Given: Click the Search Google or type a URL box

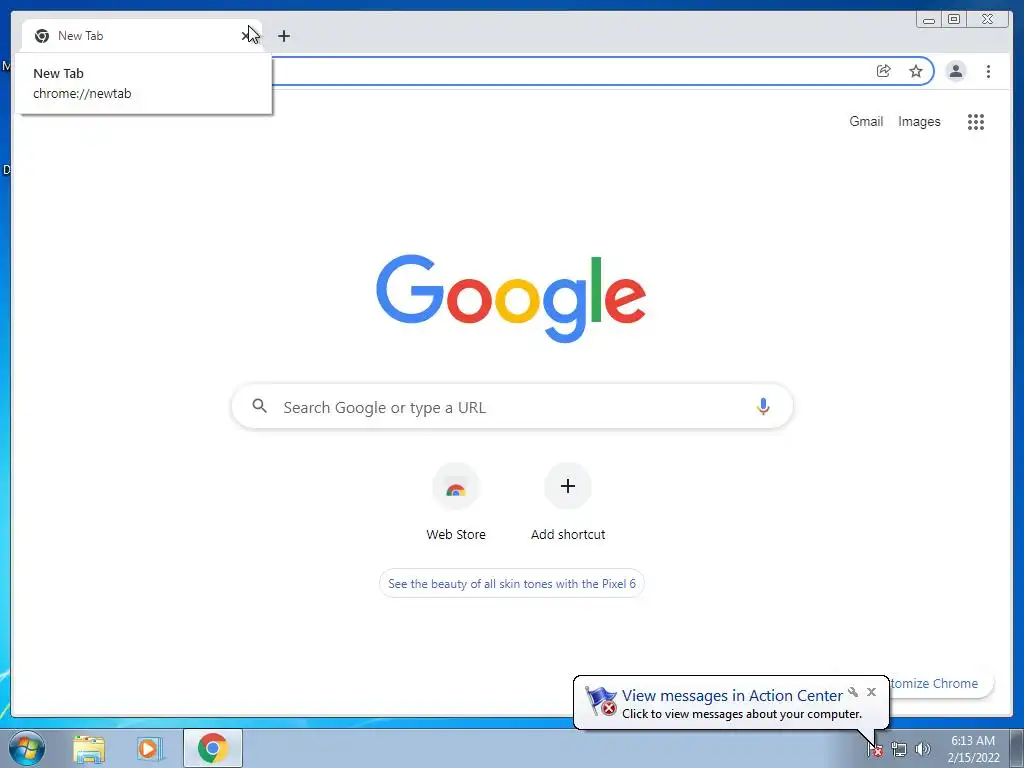Looking at the screenshot, I should 512,406.
